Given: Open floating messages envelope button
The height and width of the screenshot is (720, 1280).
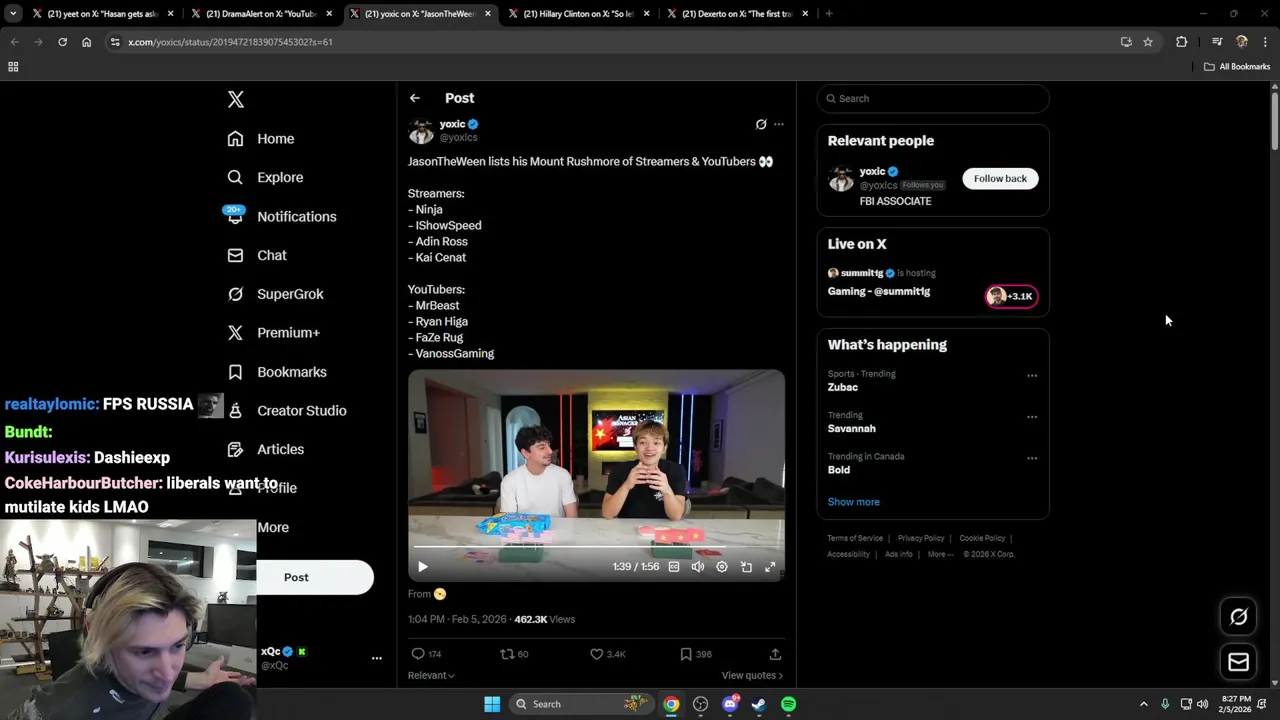Looking at the screenshot, I should [x=1238, y=662].
